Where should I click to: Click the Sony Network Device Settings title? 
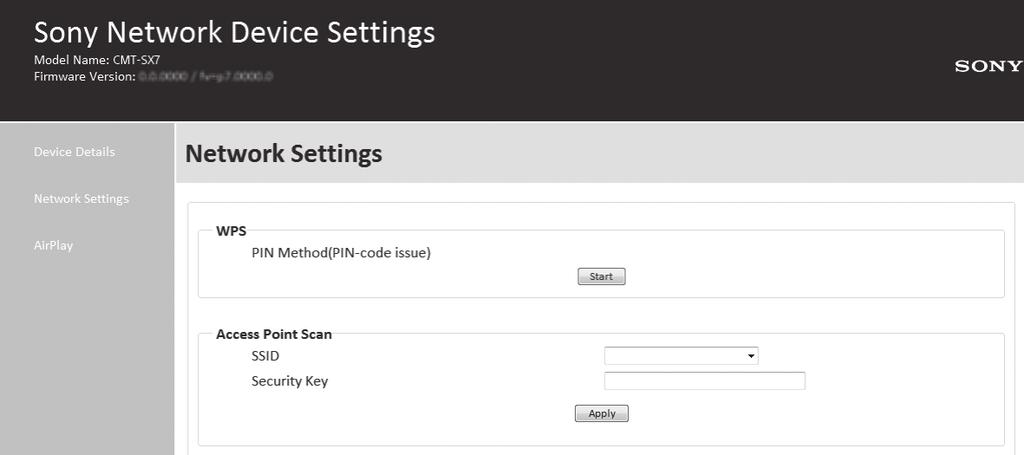coord(234,33)
